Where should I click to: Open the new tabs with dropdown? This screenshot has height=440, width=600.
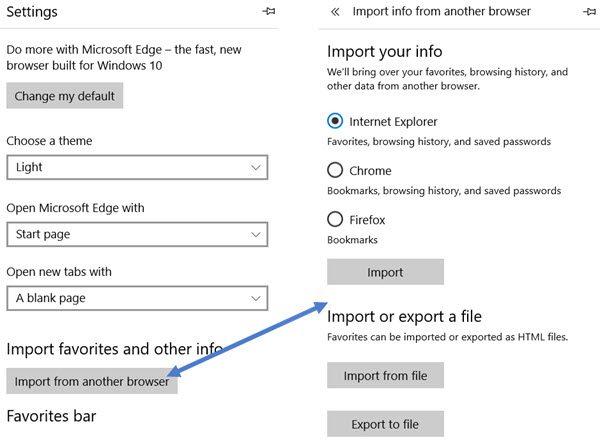[137, 298]
